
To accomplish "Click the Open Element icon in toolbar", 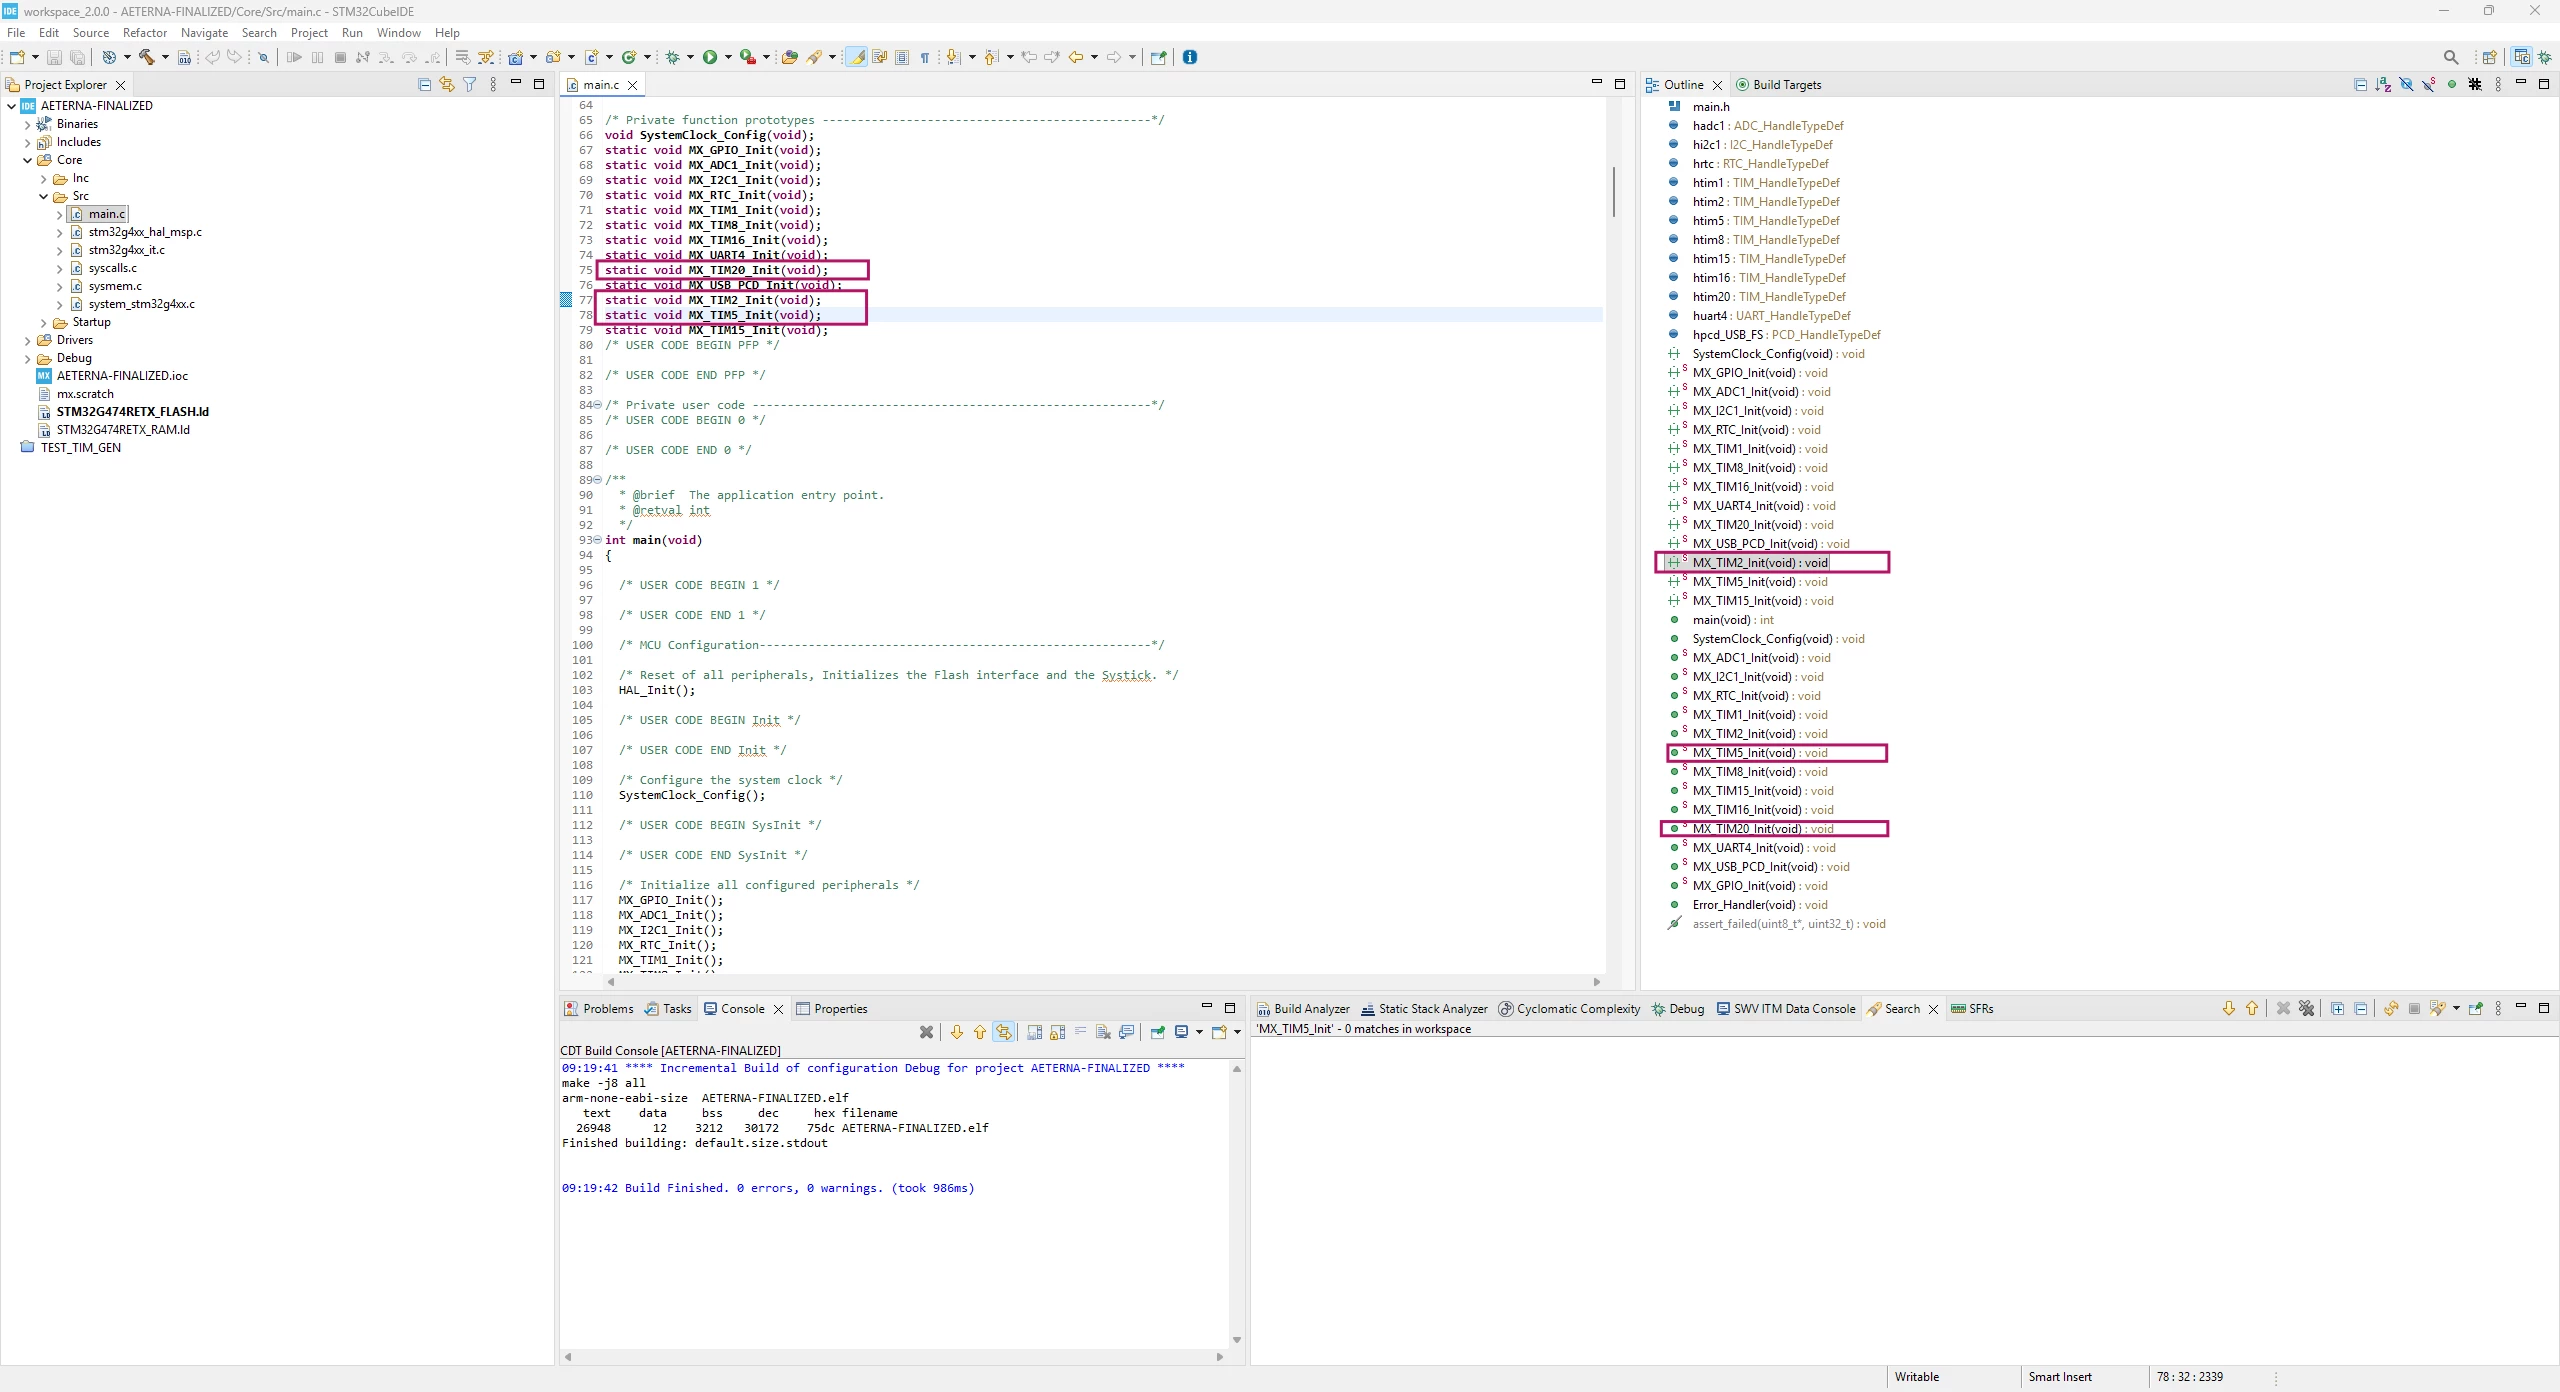I will point(789,57).
